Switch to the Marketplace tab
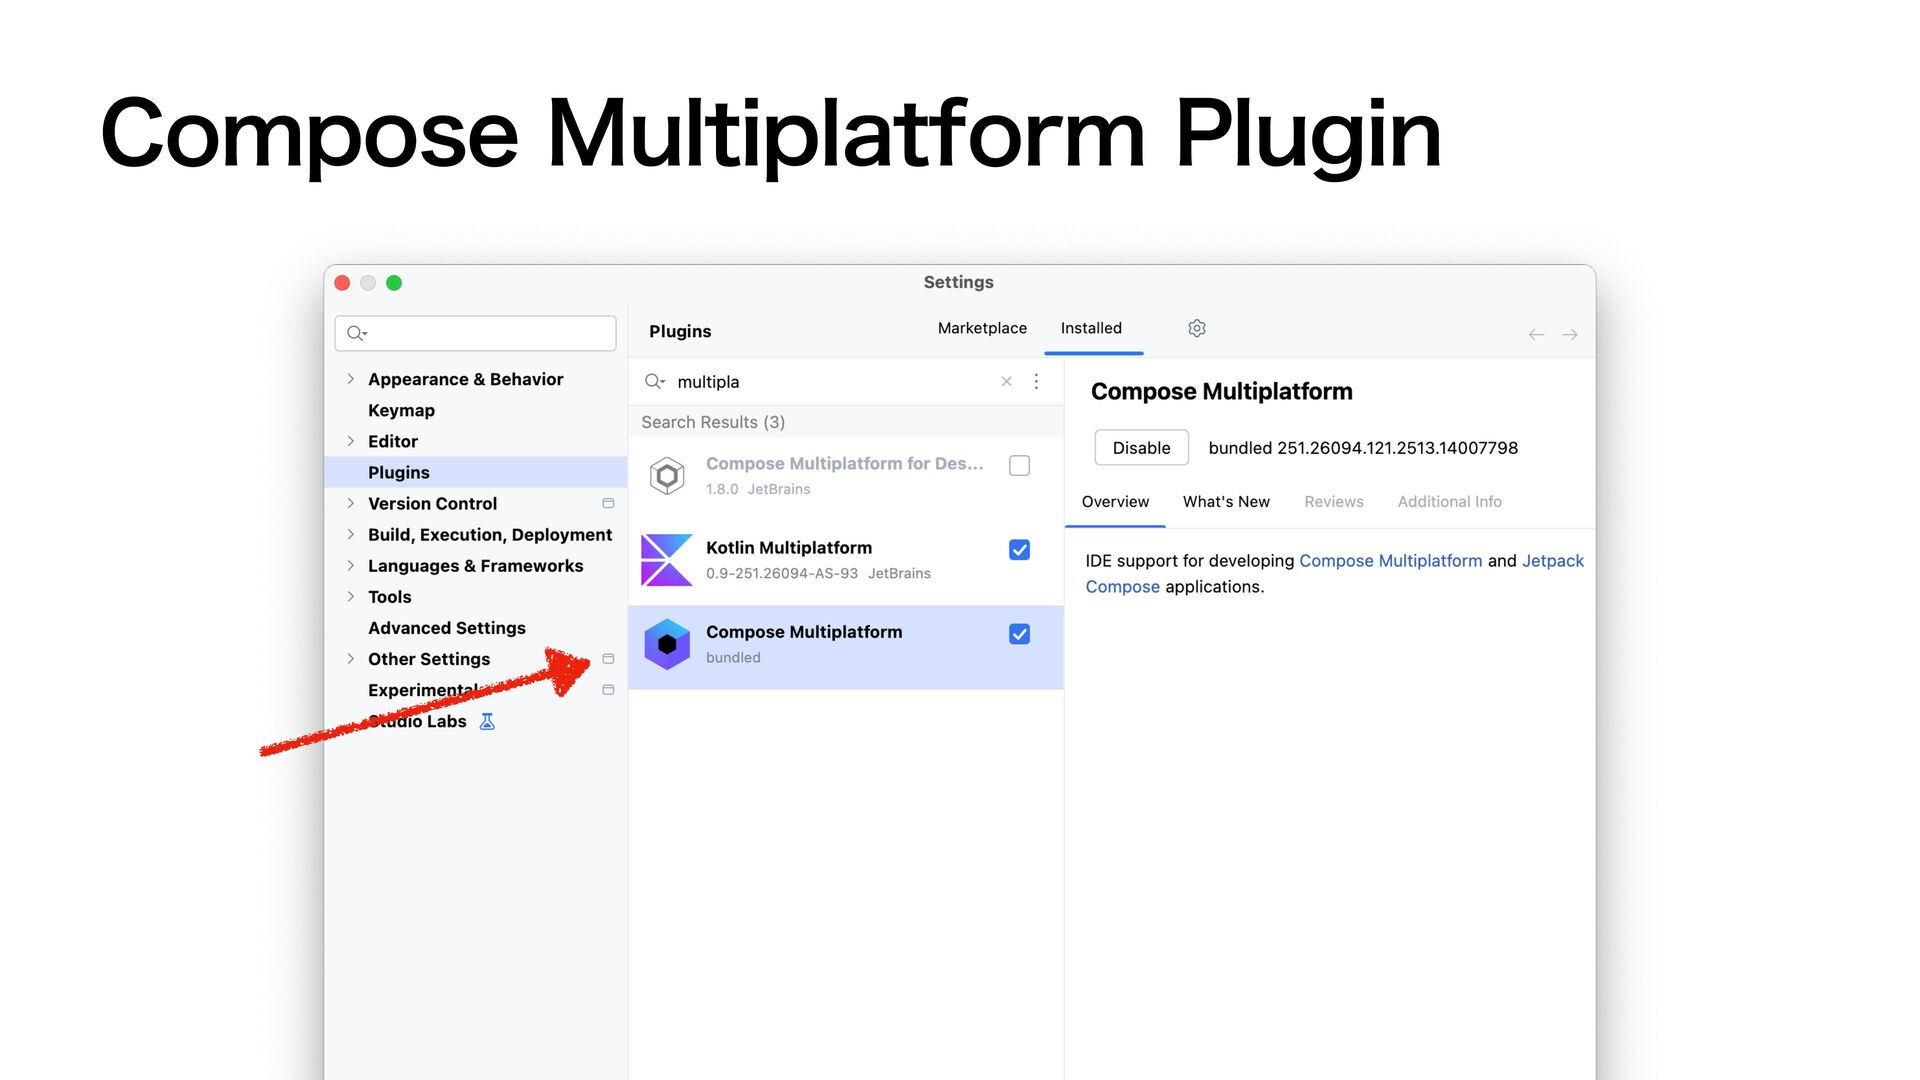Image resolution: width=1920 pixels, height=1080 pixels. pyautogui.click(x=982, y=328)
